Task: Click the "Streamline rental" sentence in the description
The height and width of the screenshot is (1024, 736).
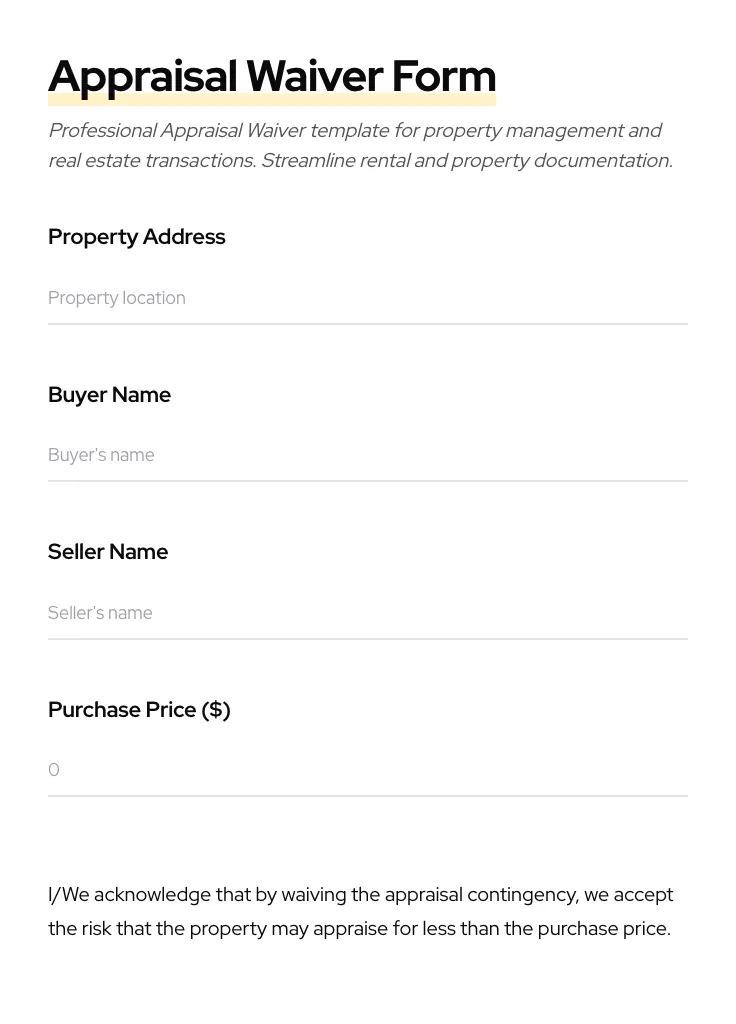Action: click(x=334, y=161)
